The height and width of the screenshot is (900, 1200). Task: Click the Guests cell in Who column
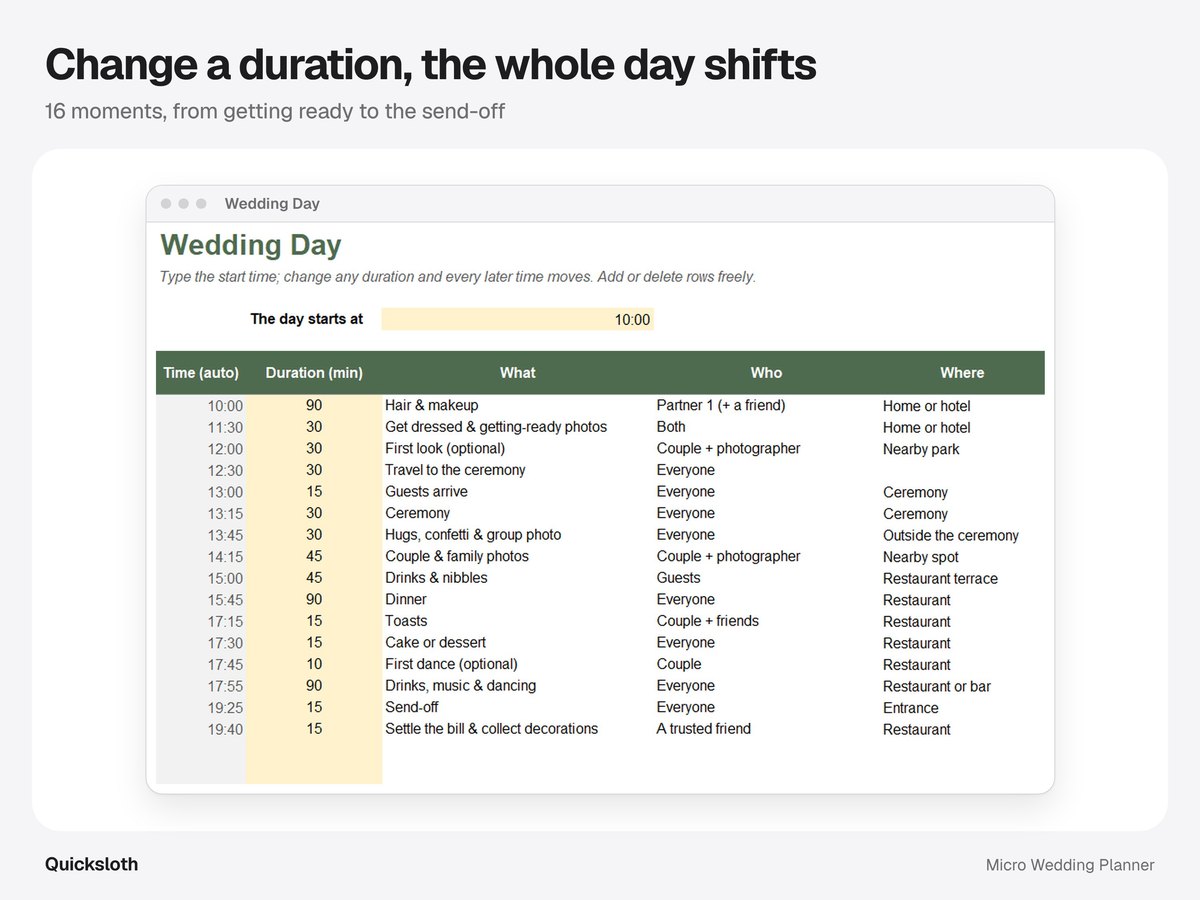(679, 578)
